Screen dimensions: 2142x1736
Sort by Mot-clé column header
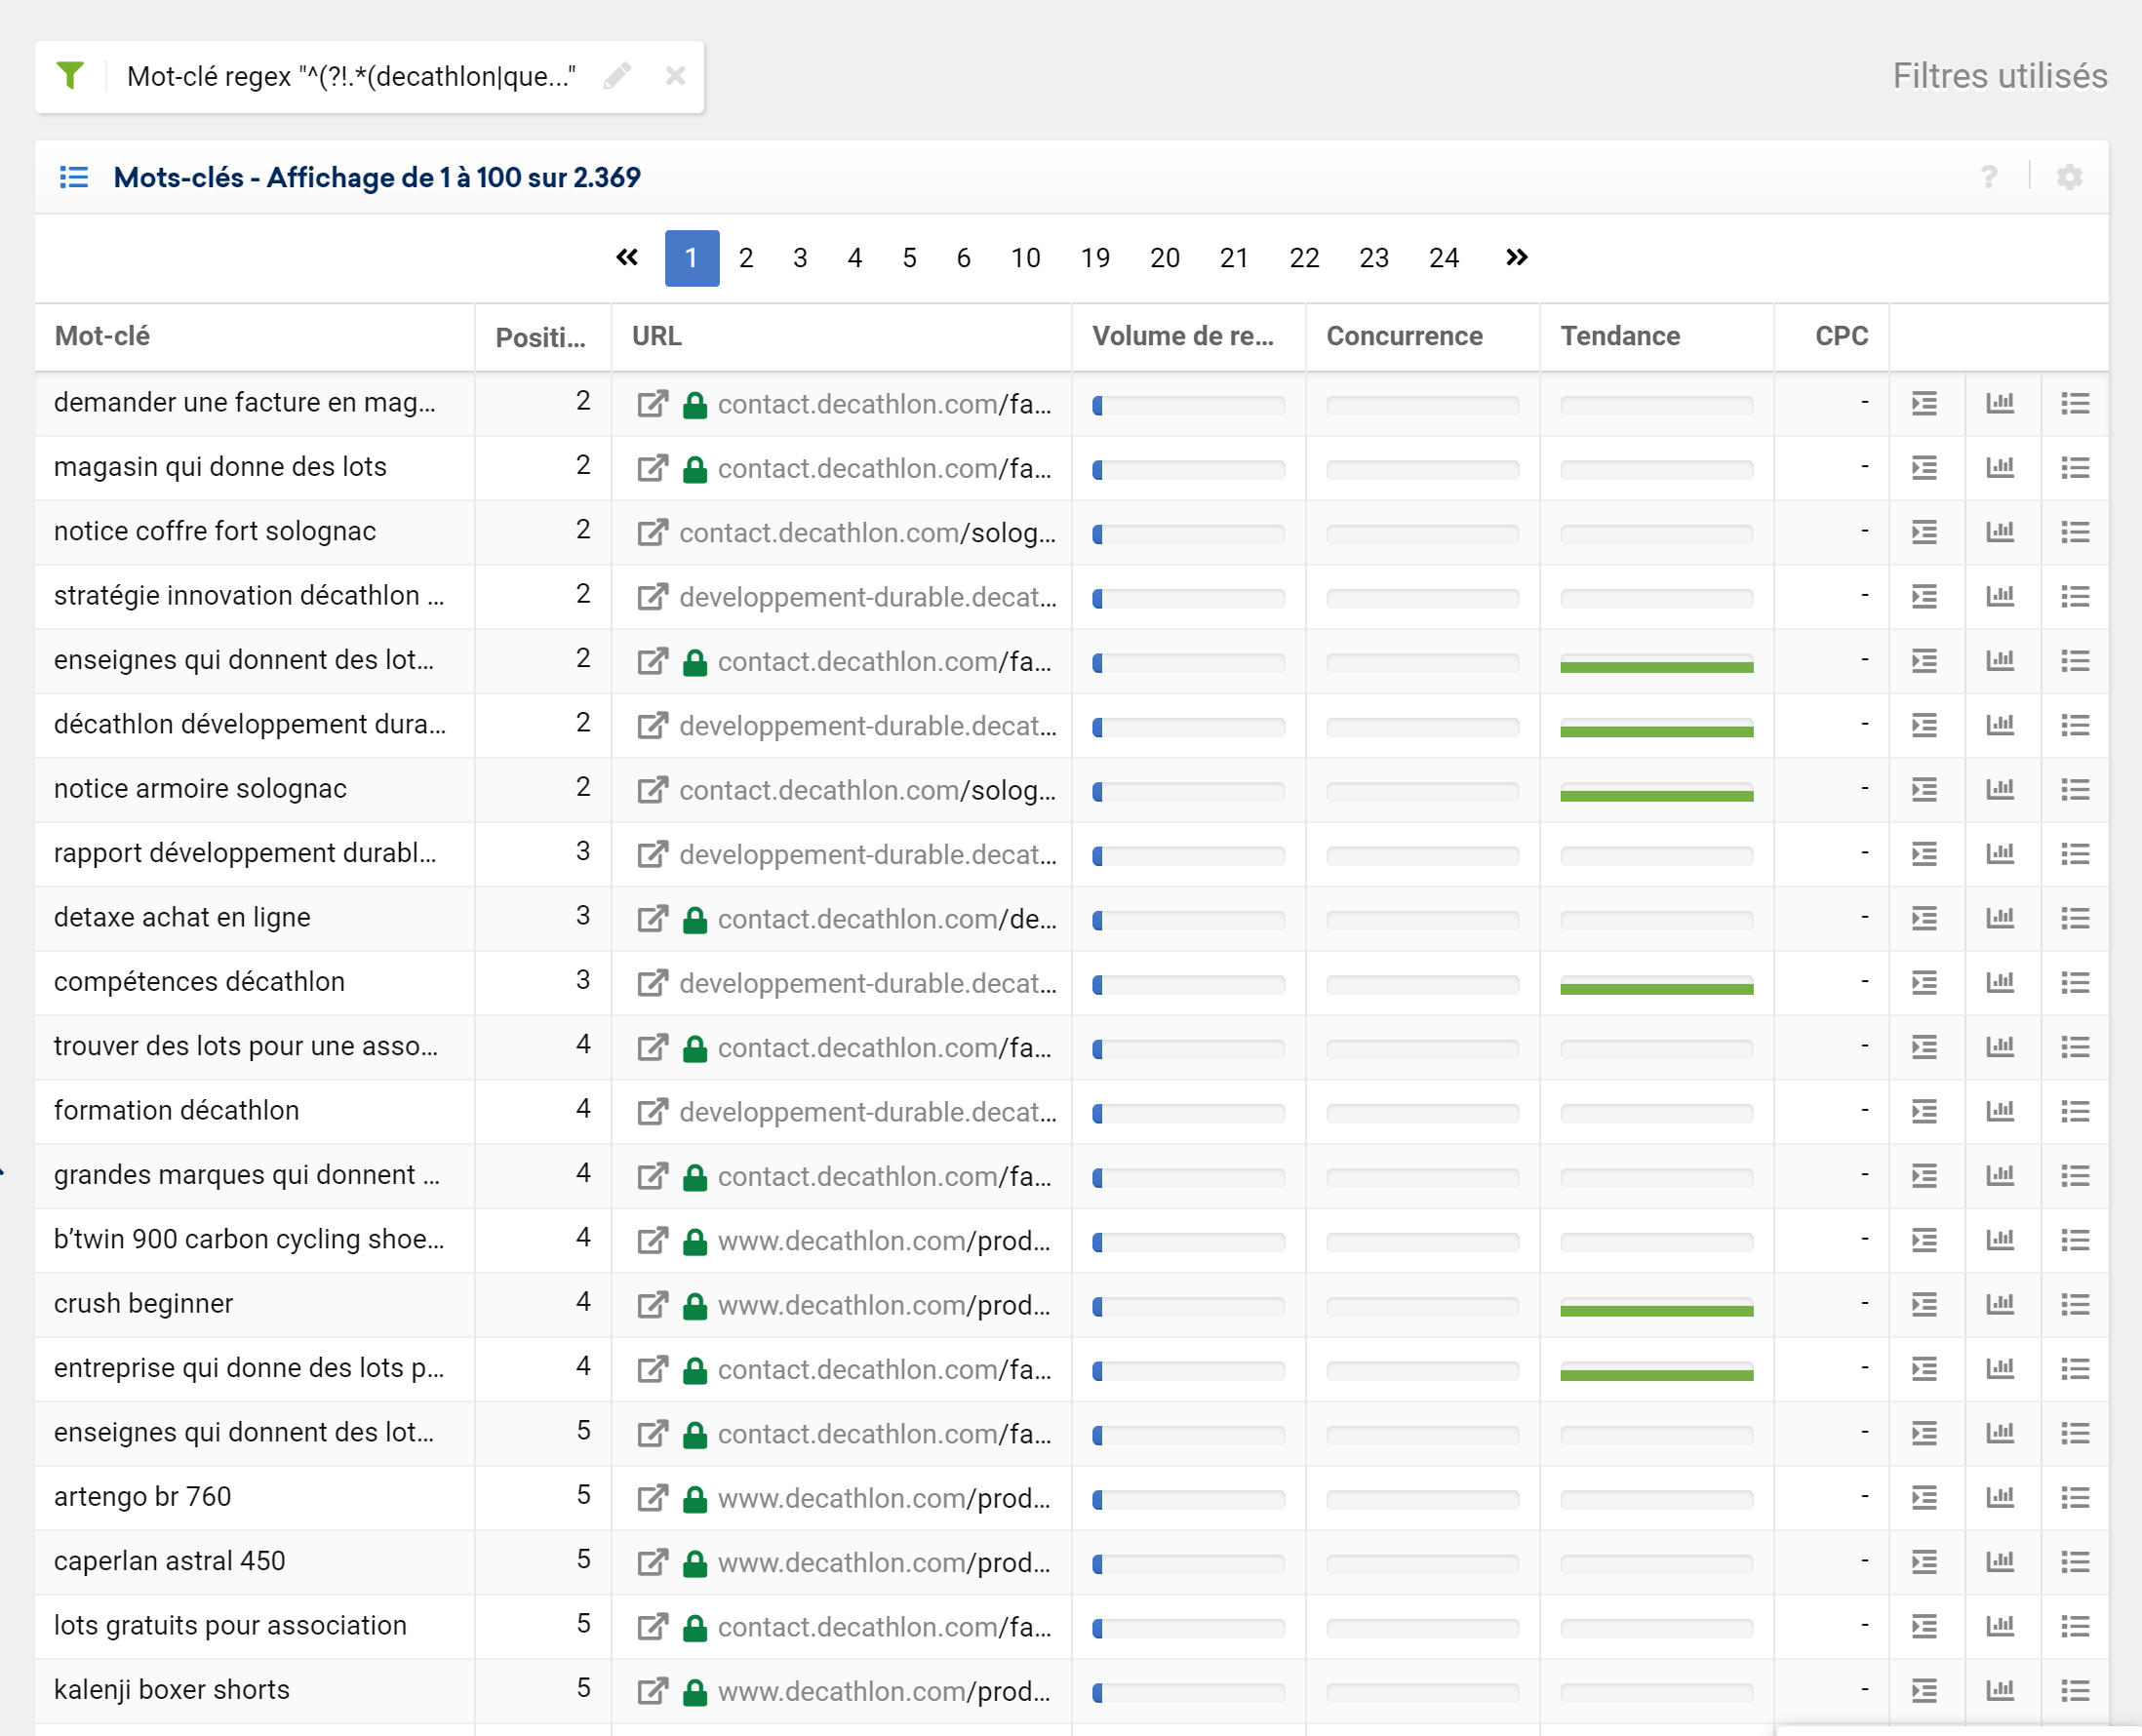102,337
